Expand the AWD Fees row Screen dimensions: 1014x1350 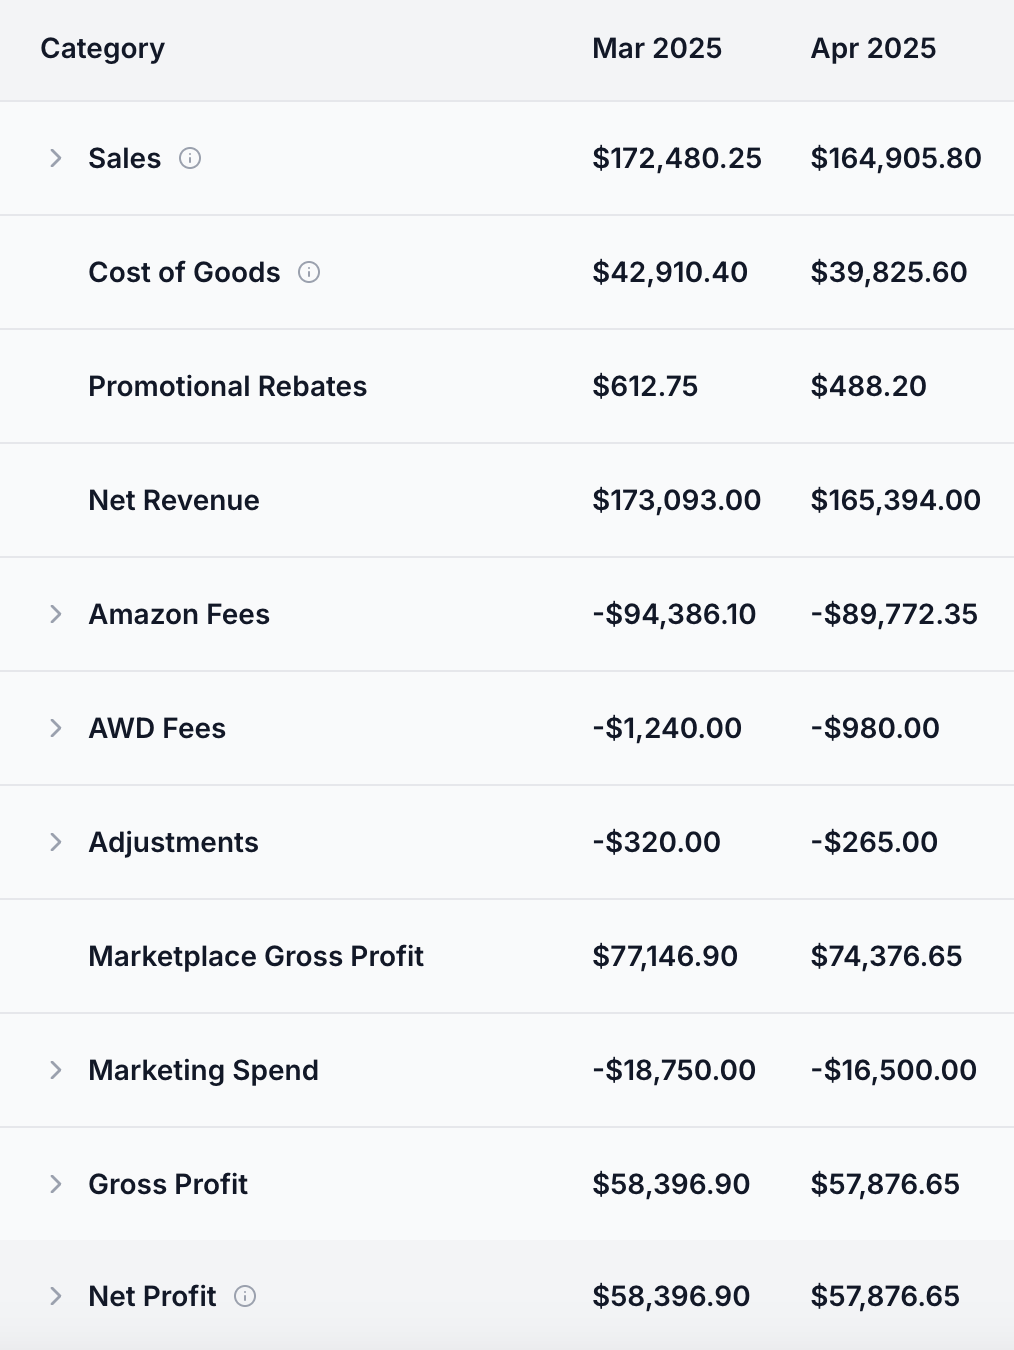point(55,728)
